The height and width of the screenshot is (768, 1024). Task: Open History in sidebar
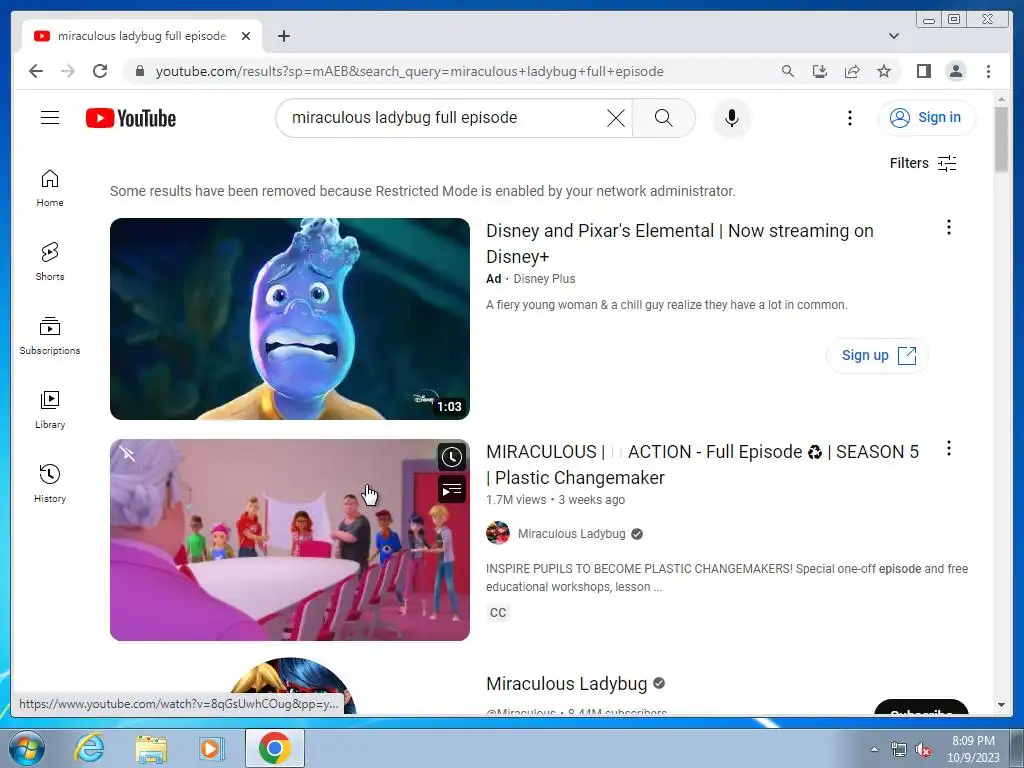(x=50, y=483)
